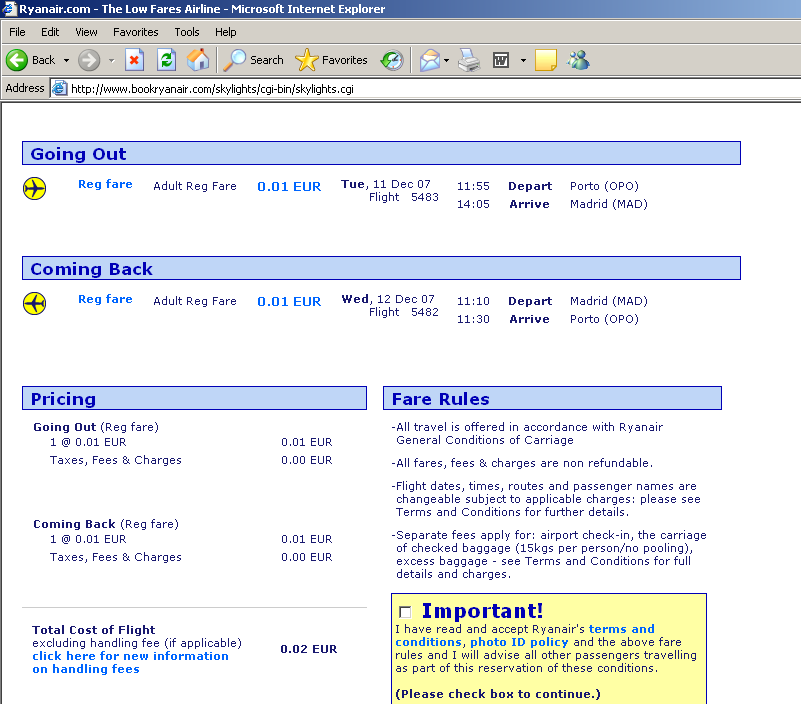Viewport: 801px width, 704px height.
Task: Open the photo ID policy link
Action: [x=519, y=642]
